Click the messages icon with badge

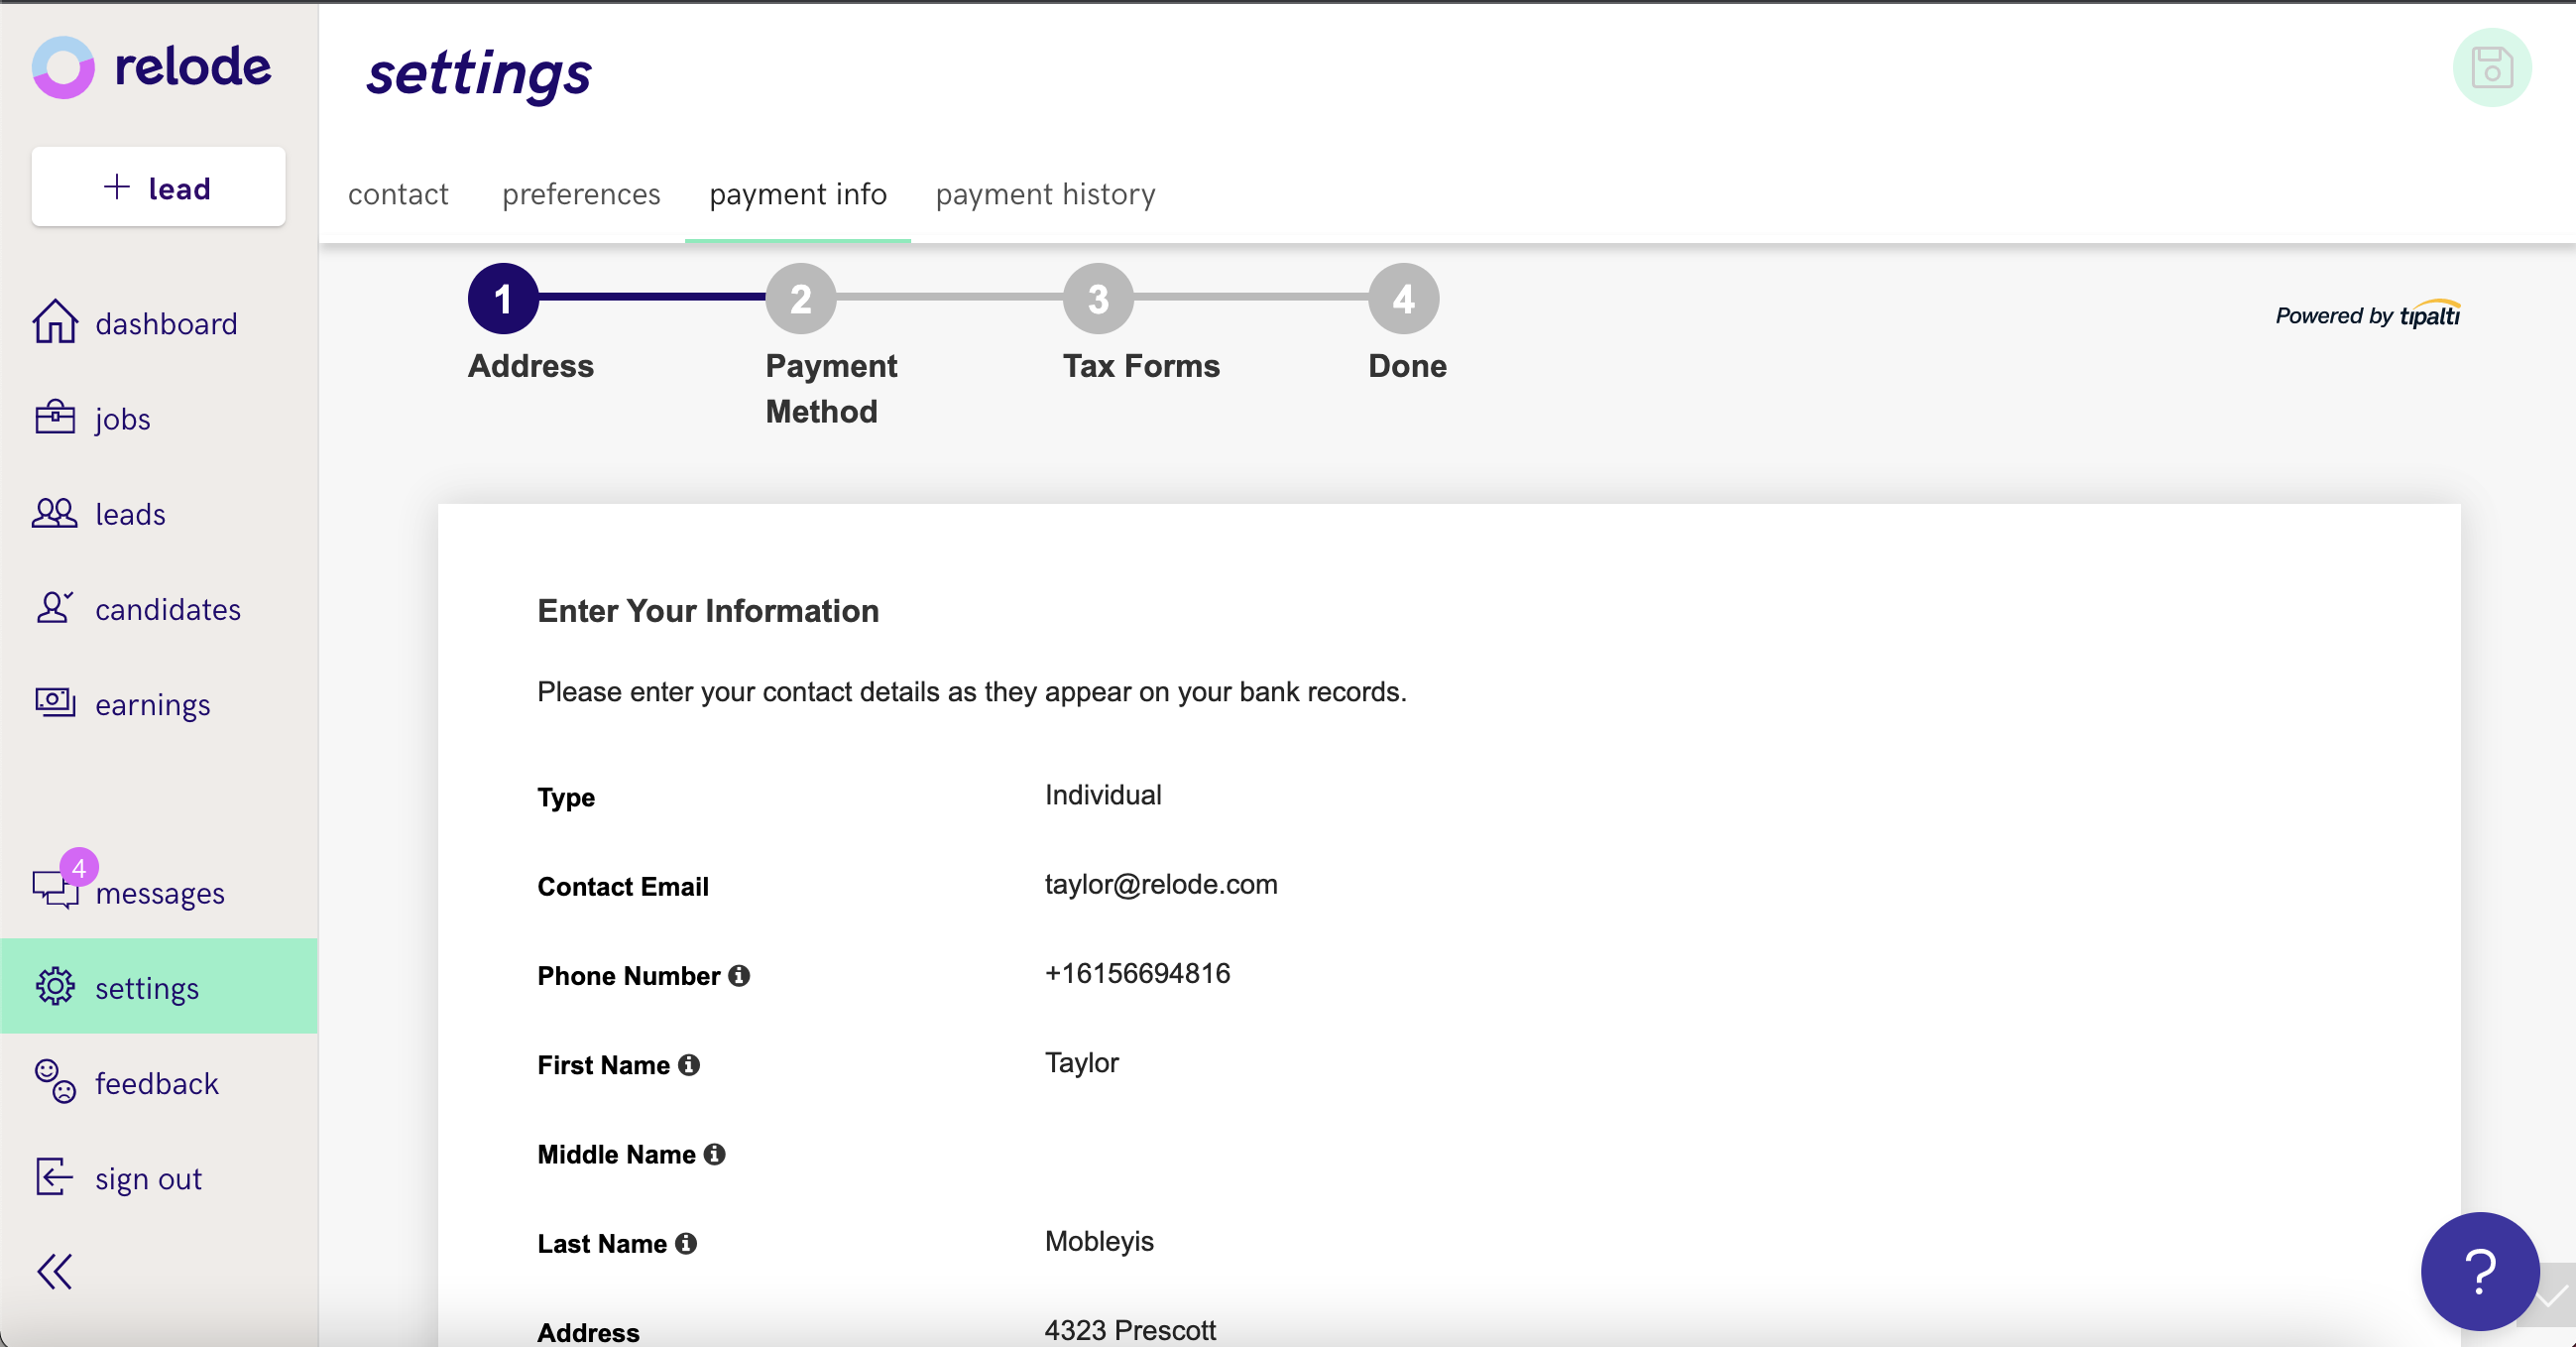click(x=55, y=888)
